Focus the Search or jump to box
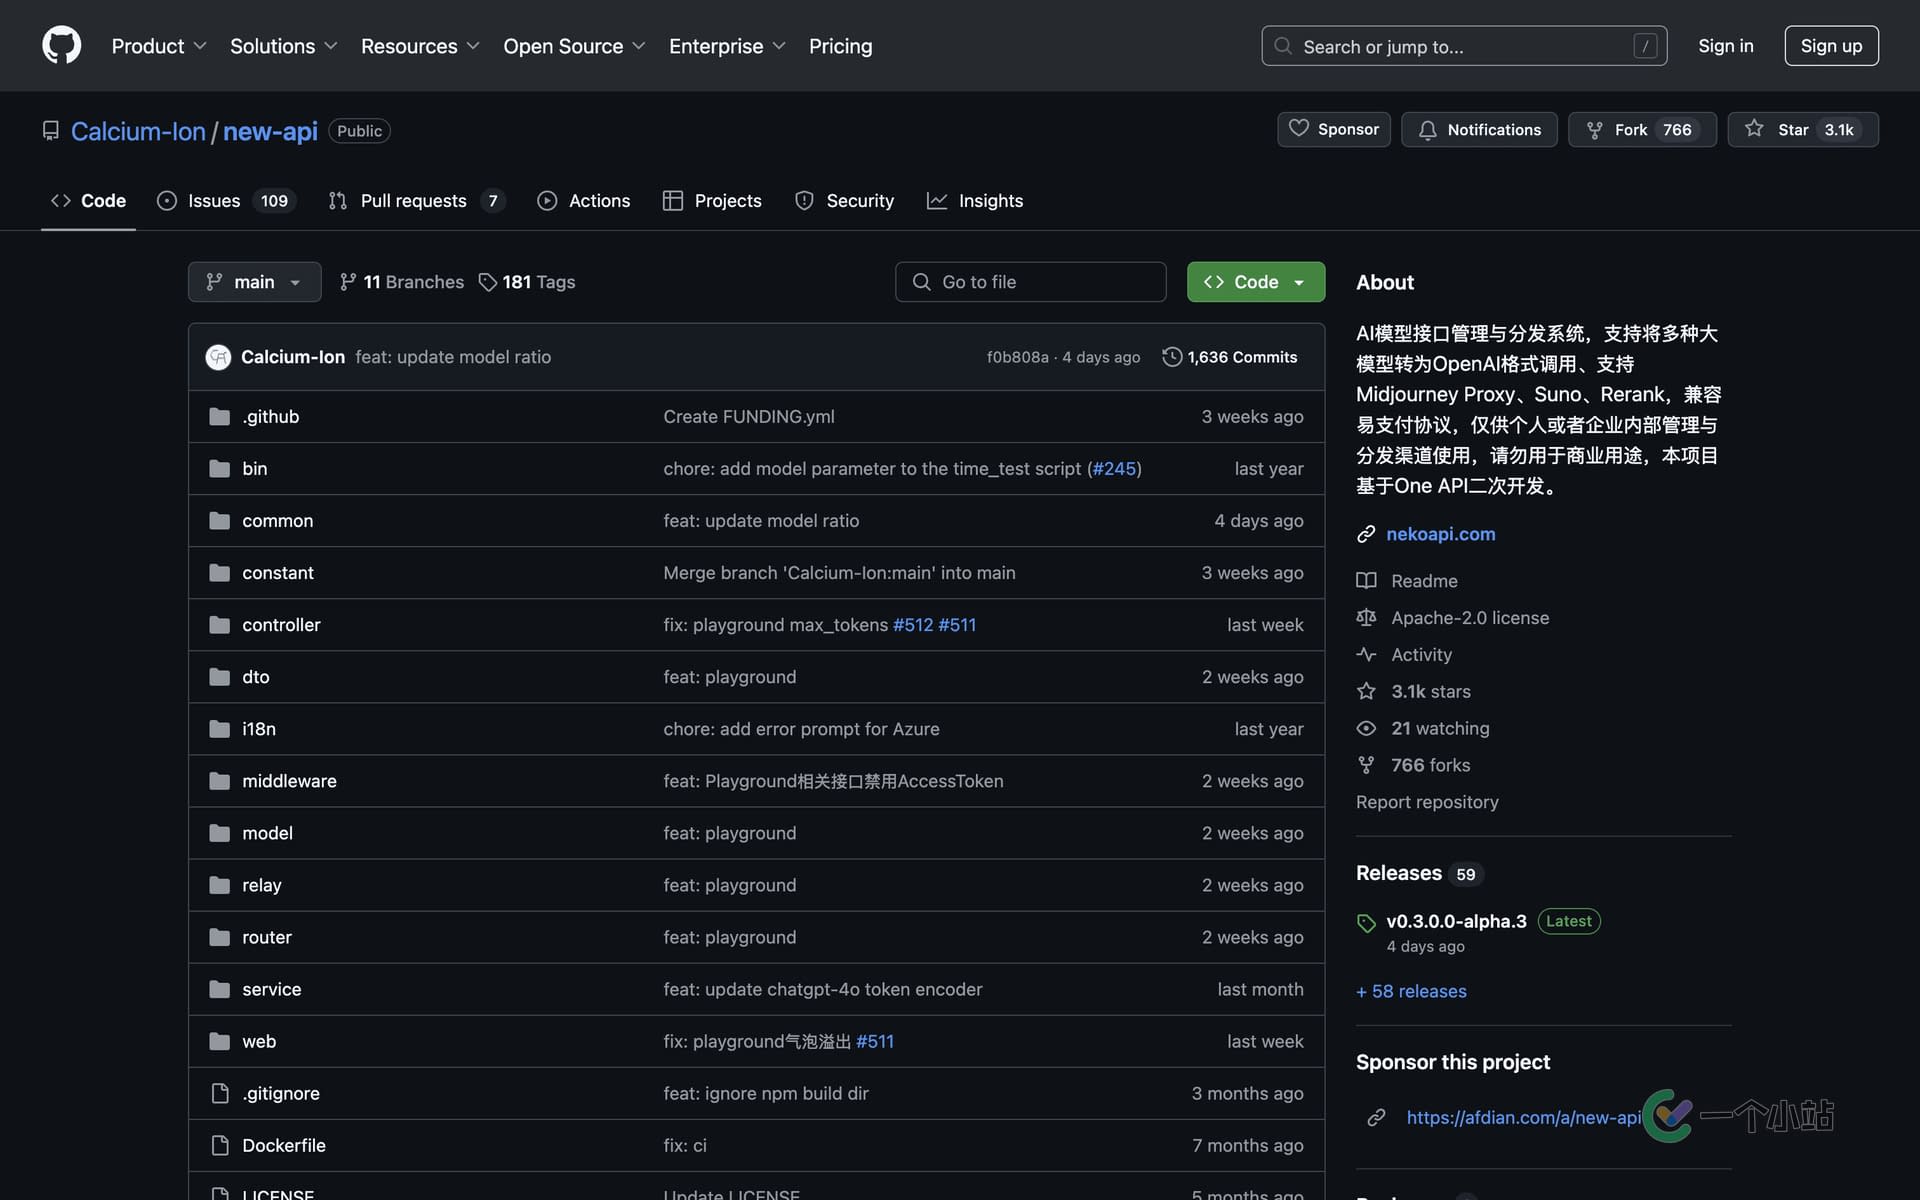The width and height of the screenshot is (1920, 1200). pos(1464,46)
